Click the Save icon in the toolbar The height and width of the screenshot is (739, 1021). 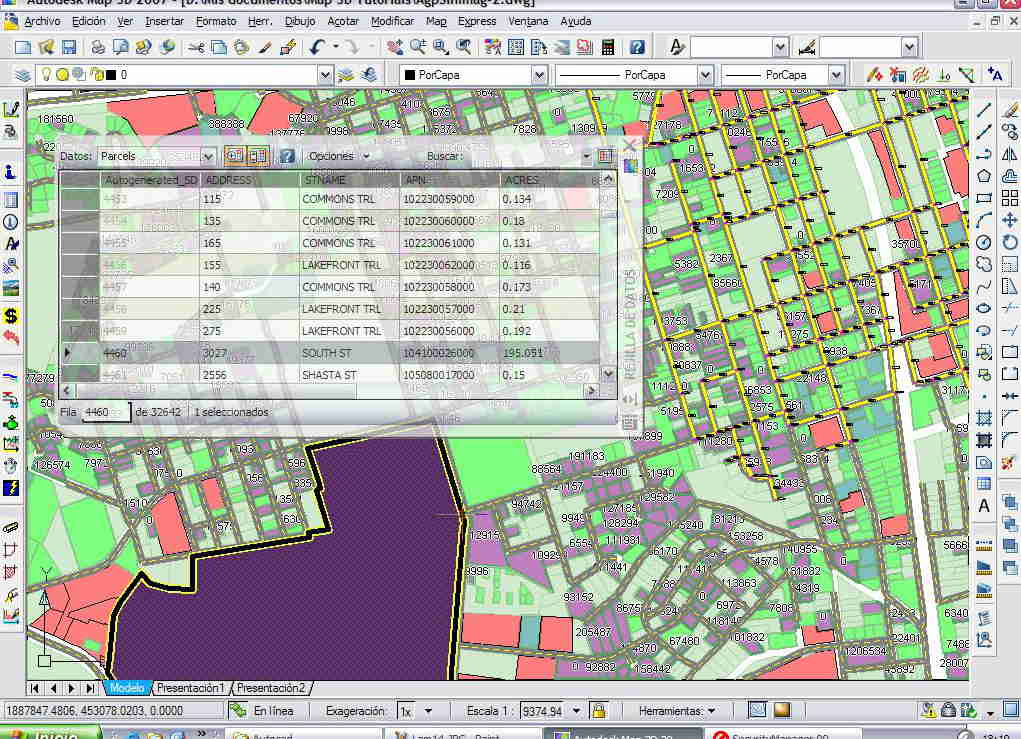pyautogui.click(x=69, y=47)
